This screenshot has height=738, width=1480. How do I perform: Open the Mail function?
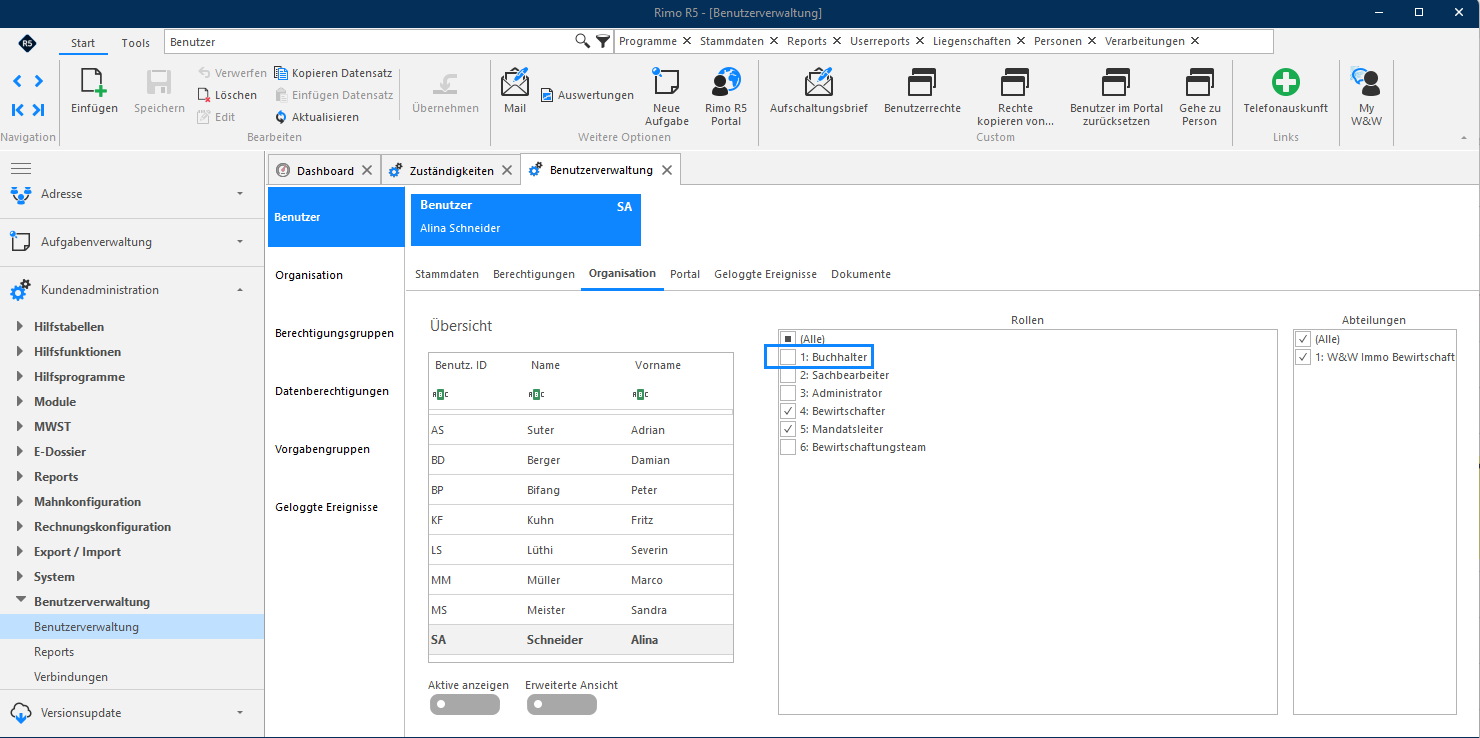pyautogui.click(x=515, y=90)
